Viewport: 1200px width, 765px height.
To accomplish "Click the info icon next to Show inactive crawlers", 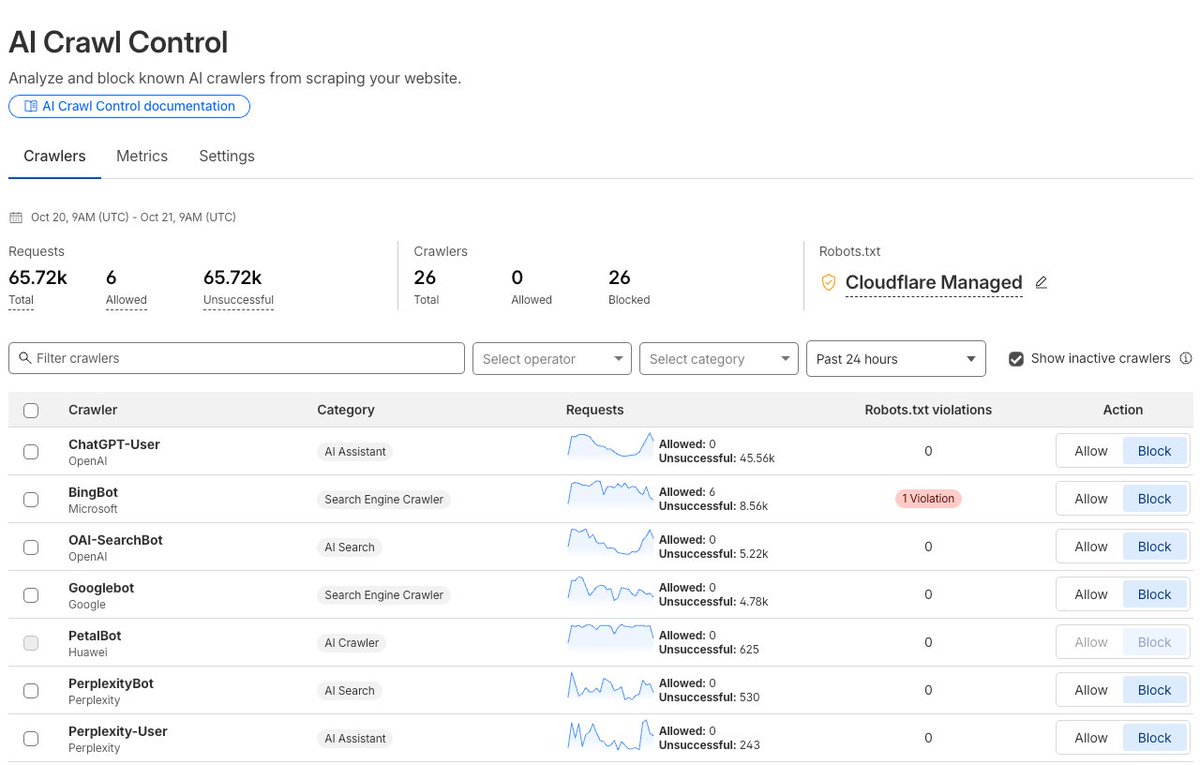I will pyautogui.click(x=1186, y=358).
